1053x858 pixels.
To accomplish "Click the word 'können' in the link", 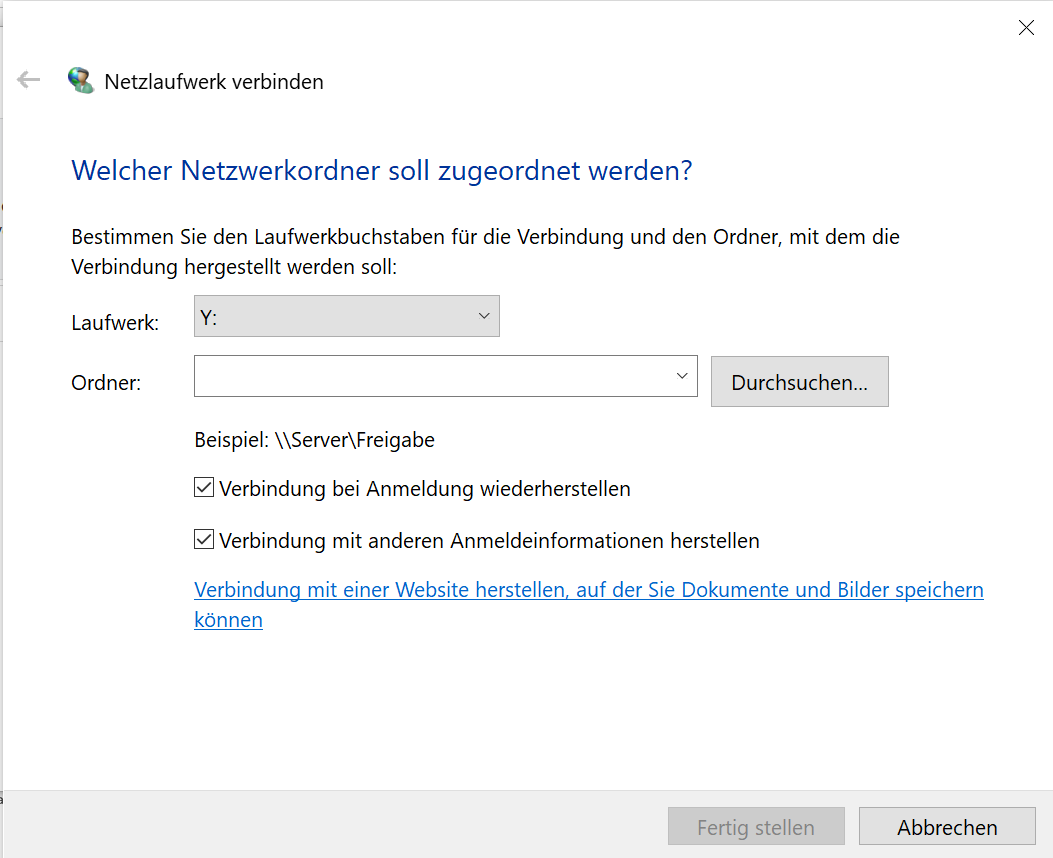I will 228,620.
